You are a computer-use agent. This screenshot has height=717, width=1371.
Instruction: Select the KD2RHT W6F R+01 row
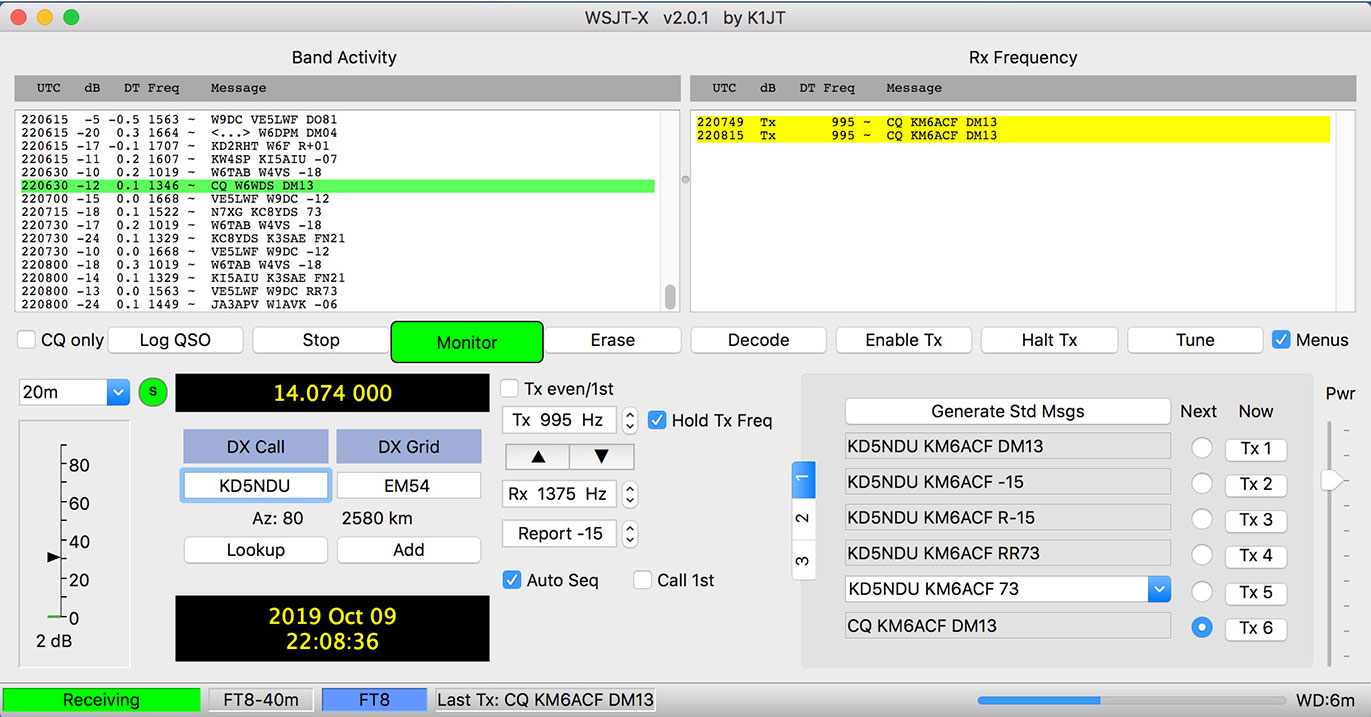pos(338,146)
